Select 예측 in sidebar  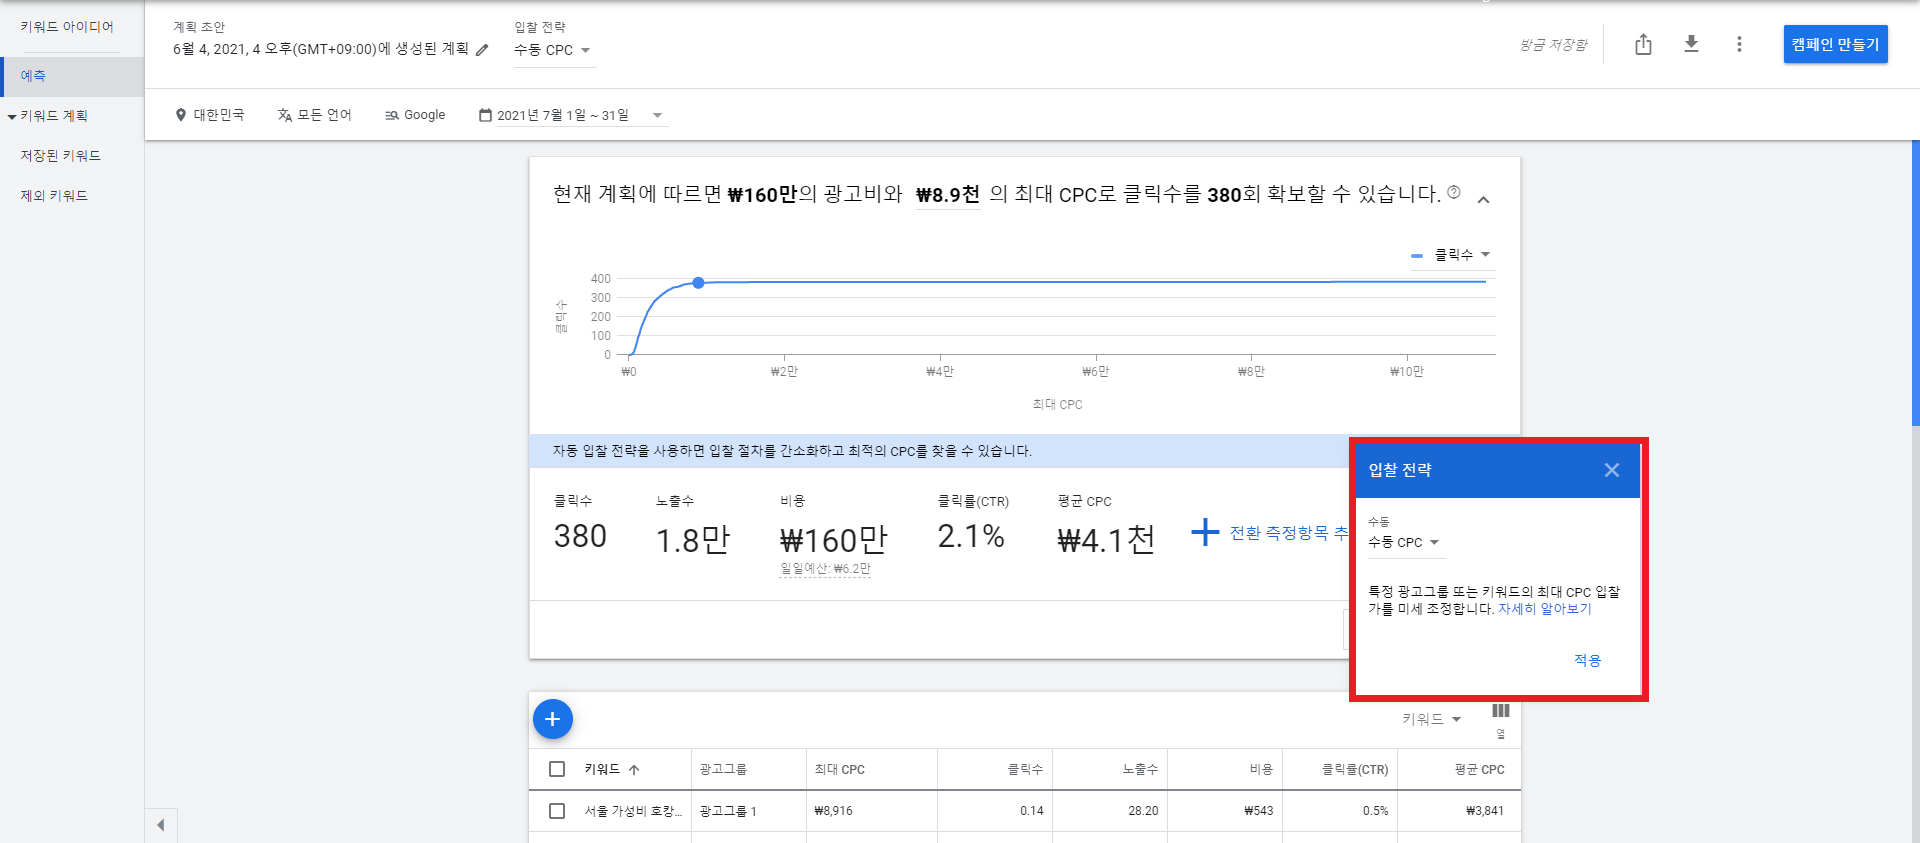point(72,76)
